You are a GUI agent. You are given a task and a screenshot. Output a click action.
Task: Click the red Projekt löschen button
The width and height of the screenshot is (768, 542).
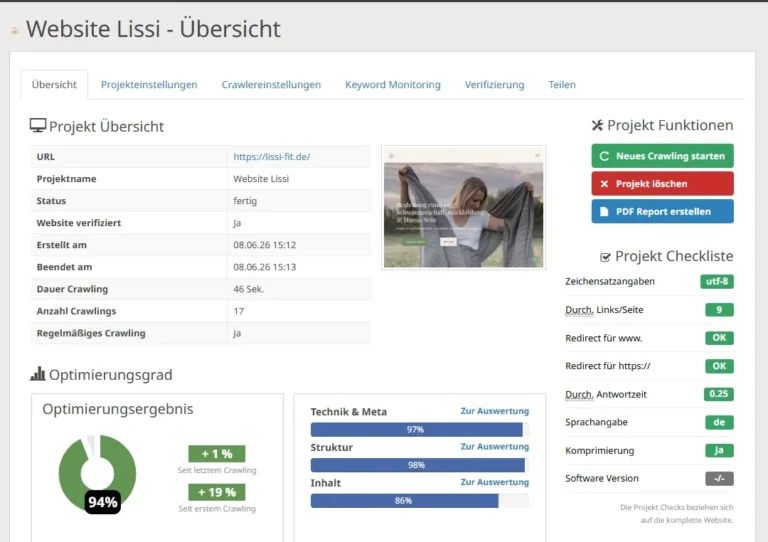pyautogui.click(x=662, y=184)
